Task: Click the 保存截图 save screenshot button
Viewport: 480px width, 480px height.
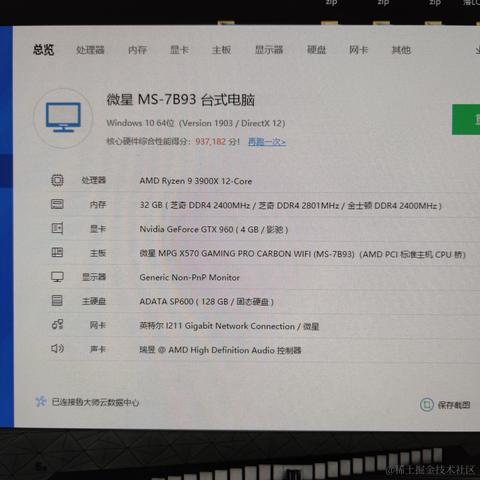Action: [x=445, y=405]
